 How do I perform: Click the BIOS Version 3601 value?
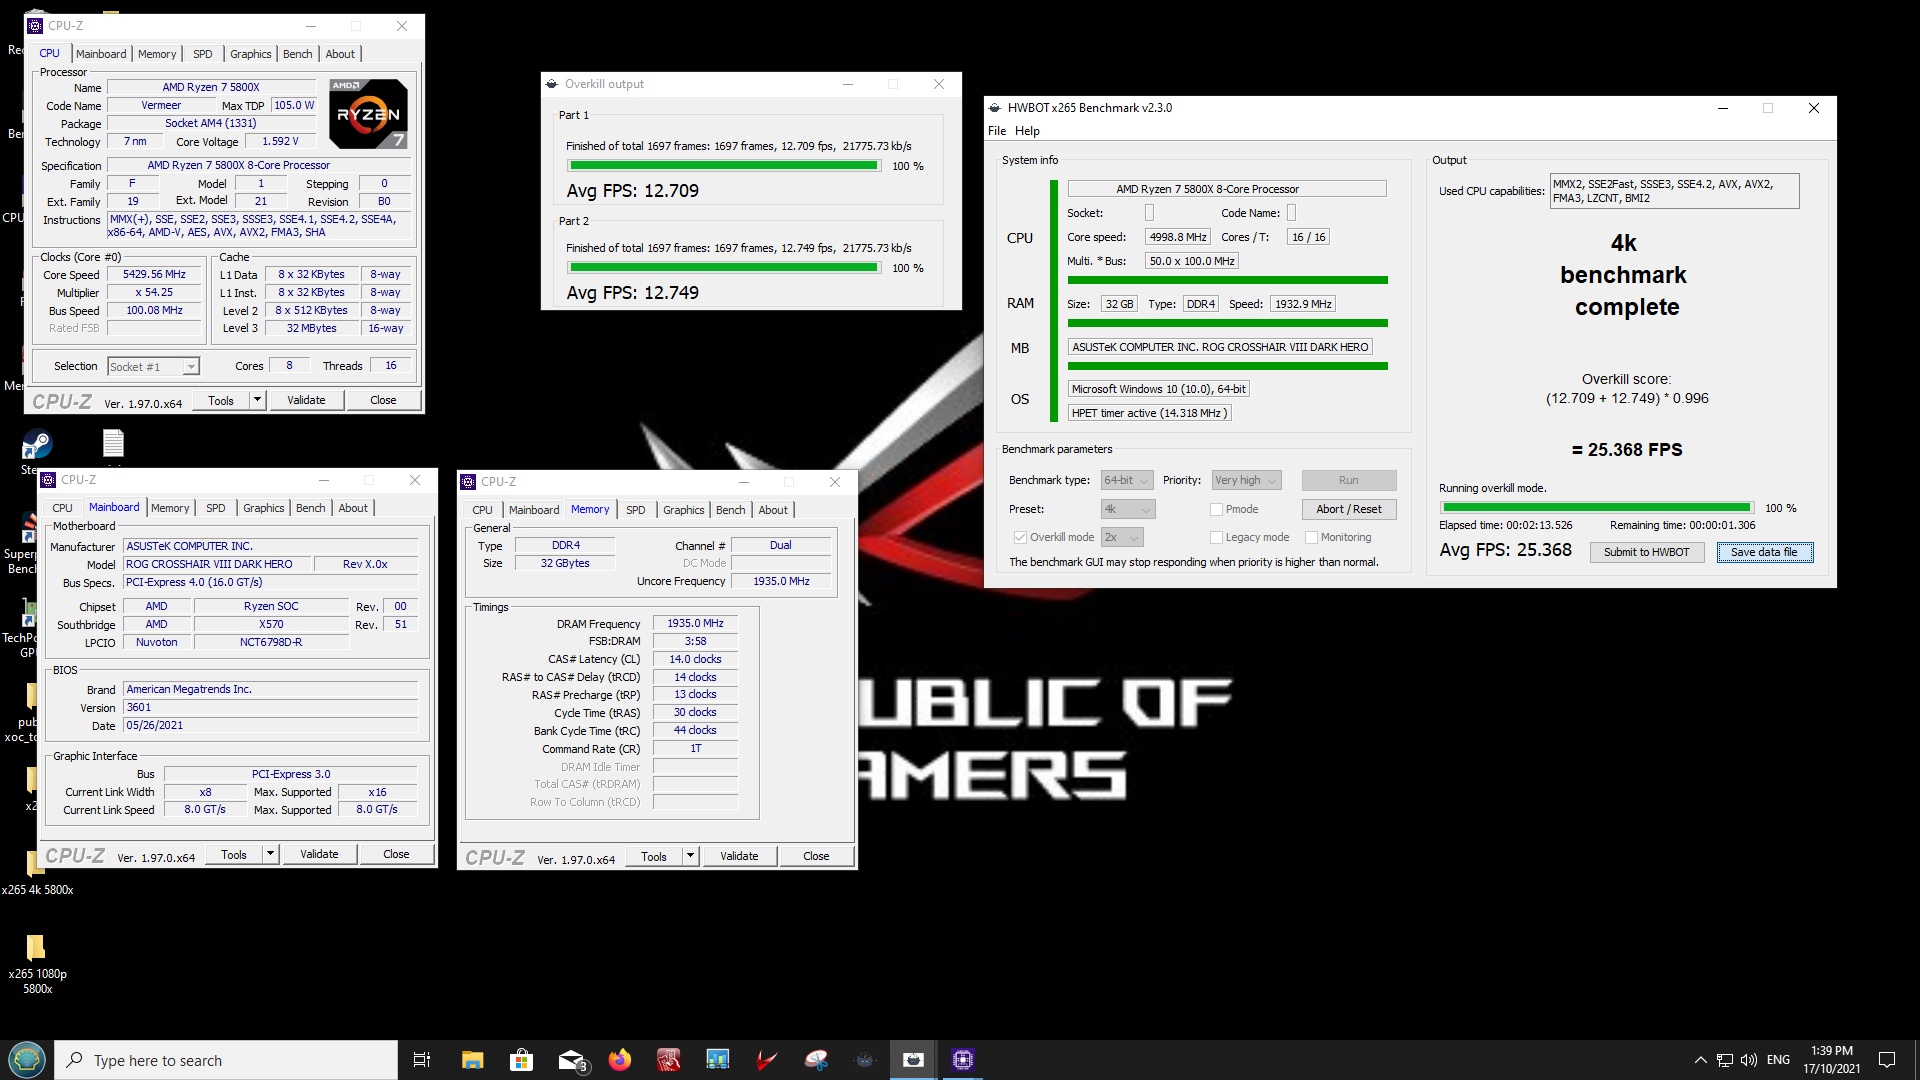[270, 707]
